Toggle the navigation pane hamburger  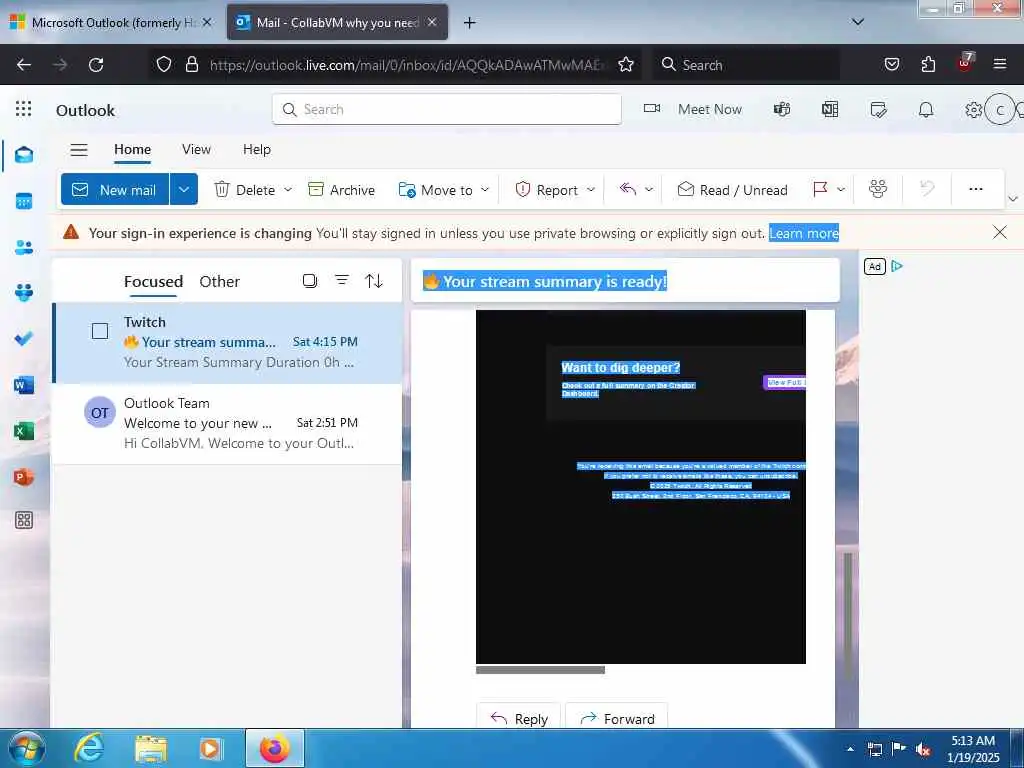tap(79, 150)
